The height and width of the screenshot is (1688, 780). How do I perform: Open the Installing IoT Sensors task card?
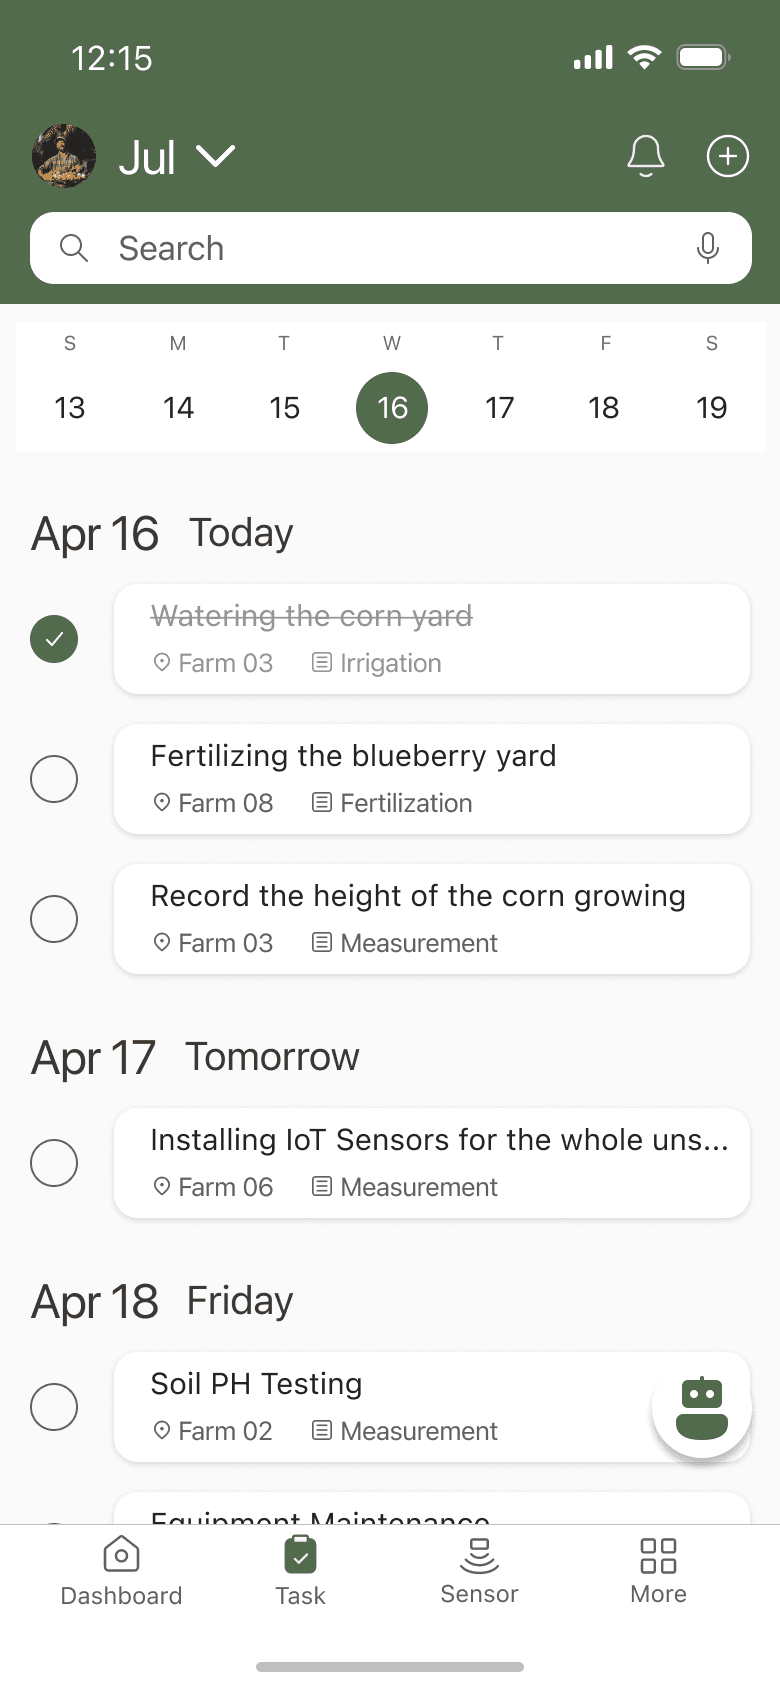pyautogui.click(x=432, y=1163)
